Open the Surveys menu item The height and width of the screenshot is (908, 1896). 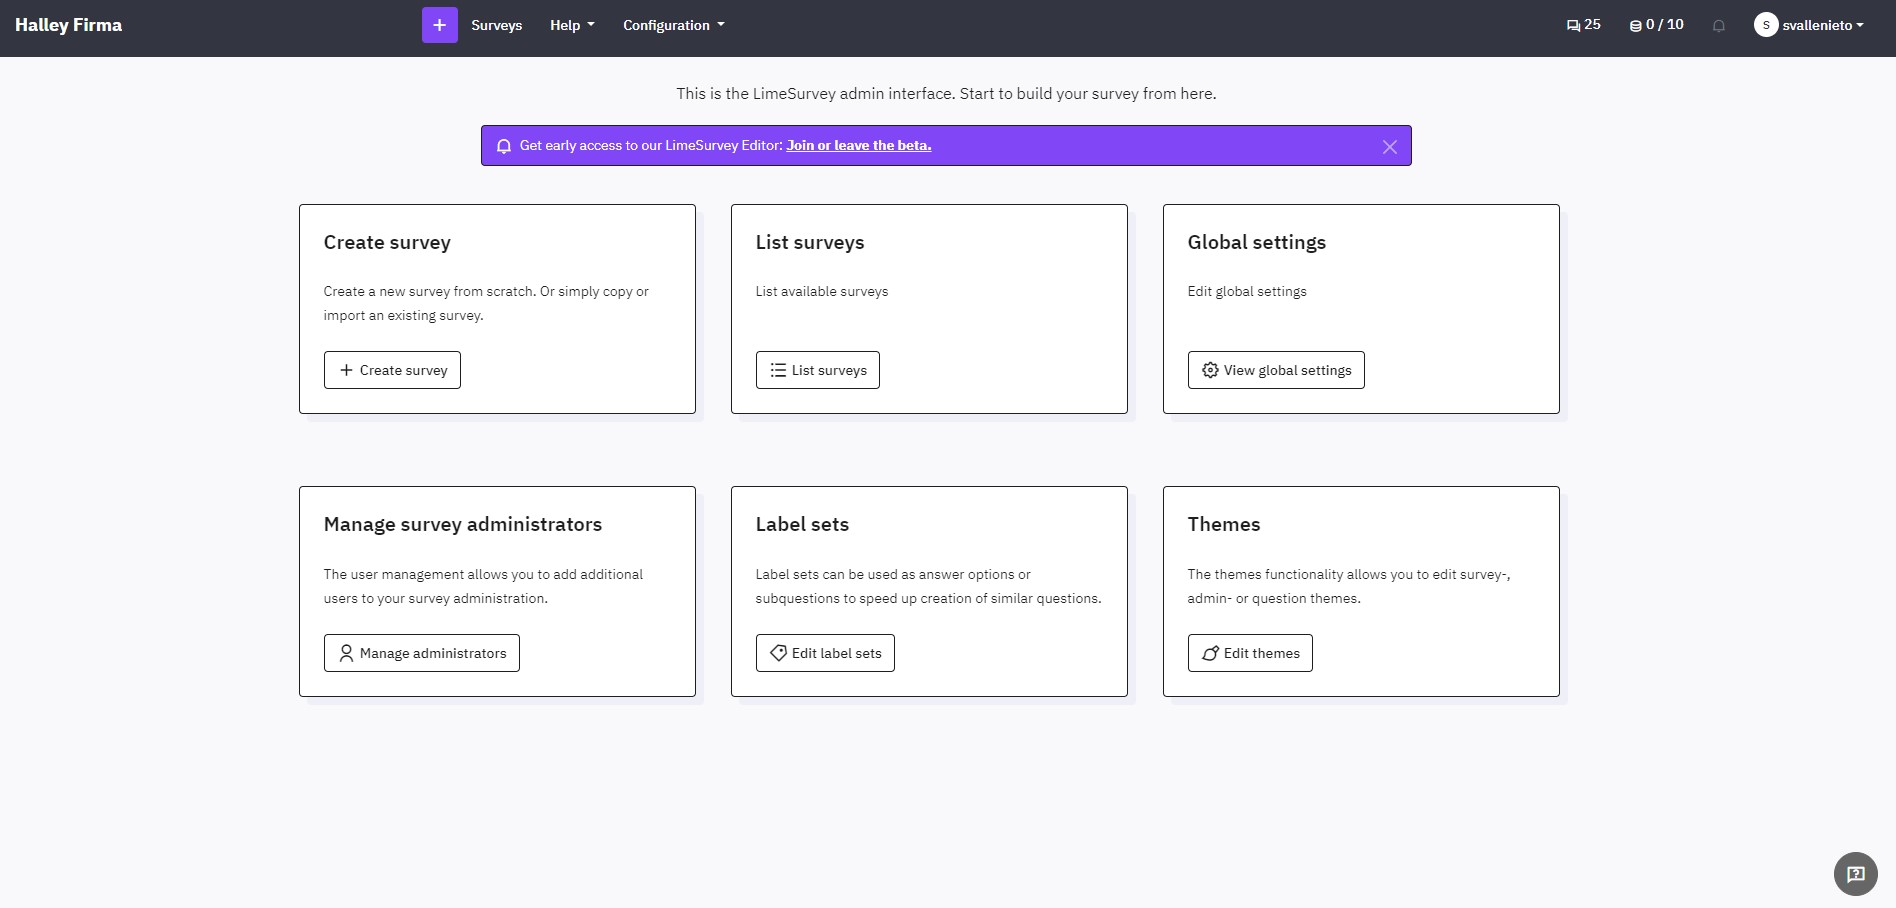click(x=496, y=25)
